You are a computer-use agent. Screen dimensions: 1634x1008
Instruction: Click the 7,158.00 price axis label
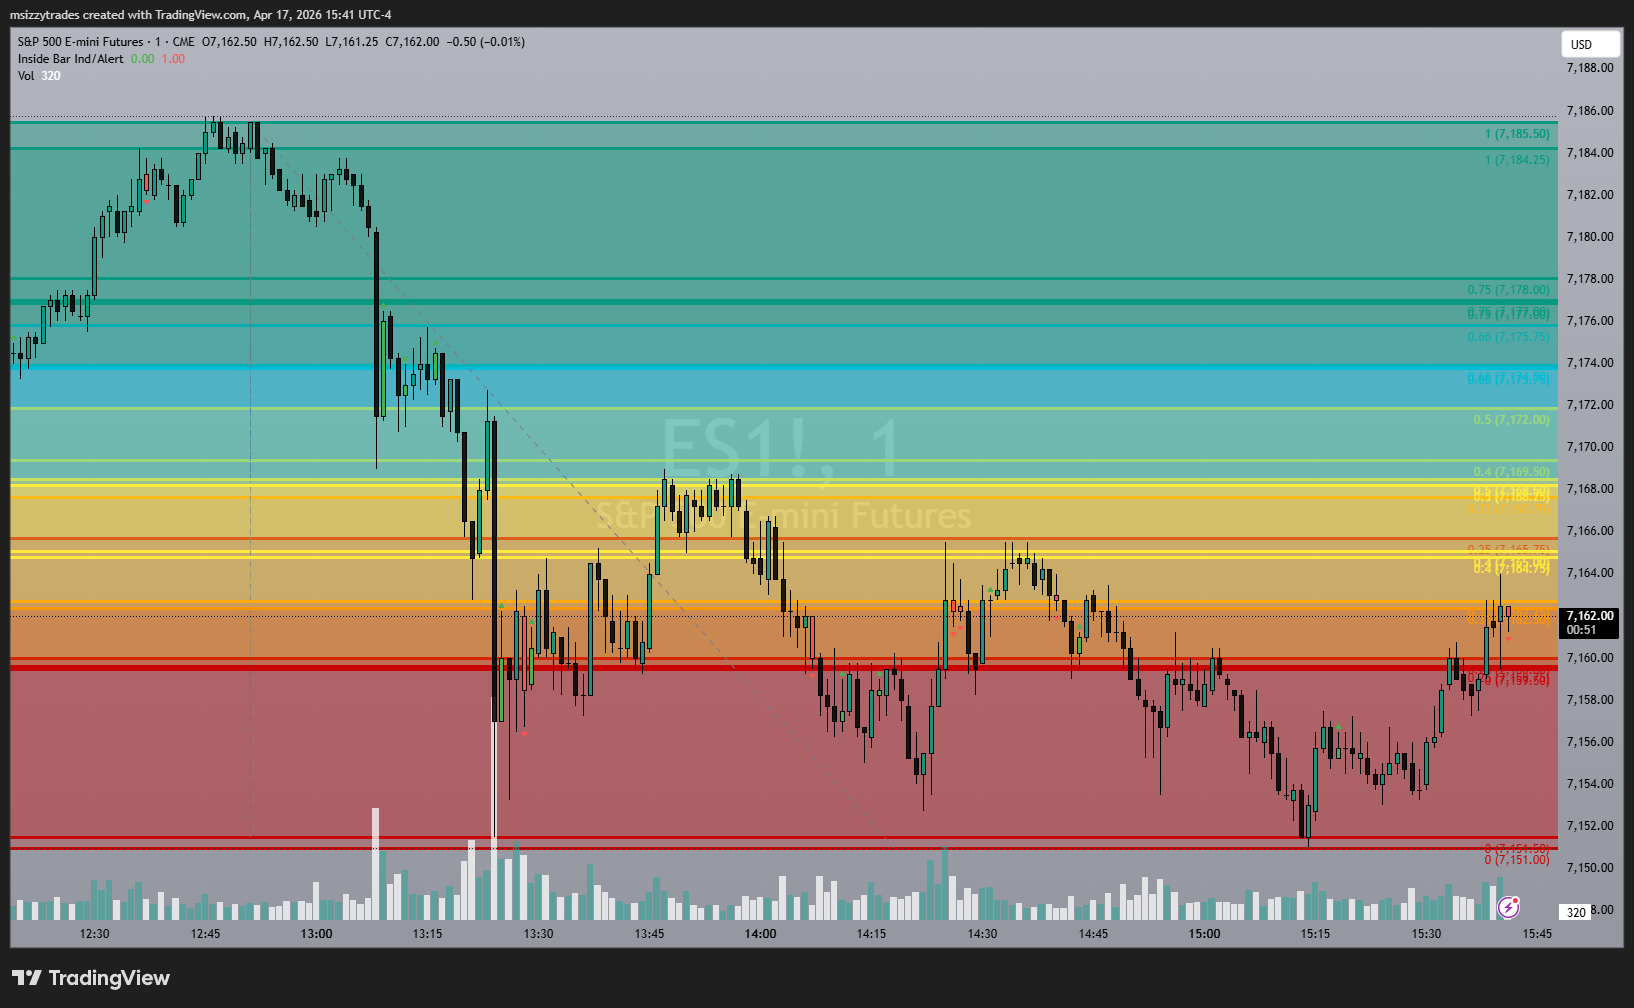point(1590,700)
